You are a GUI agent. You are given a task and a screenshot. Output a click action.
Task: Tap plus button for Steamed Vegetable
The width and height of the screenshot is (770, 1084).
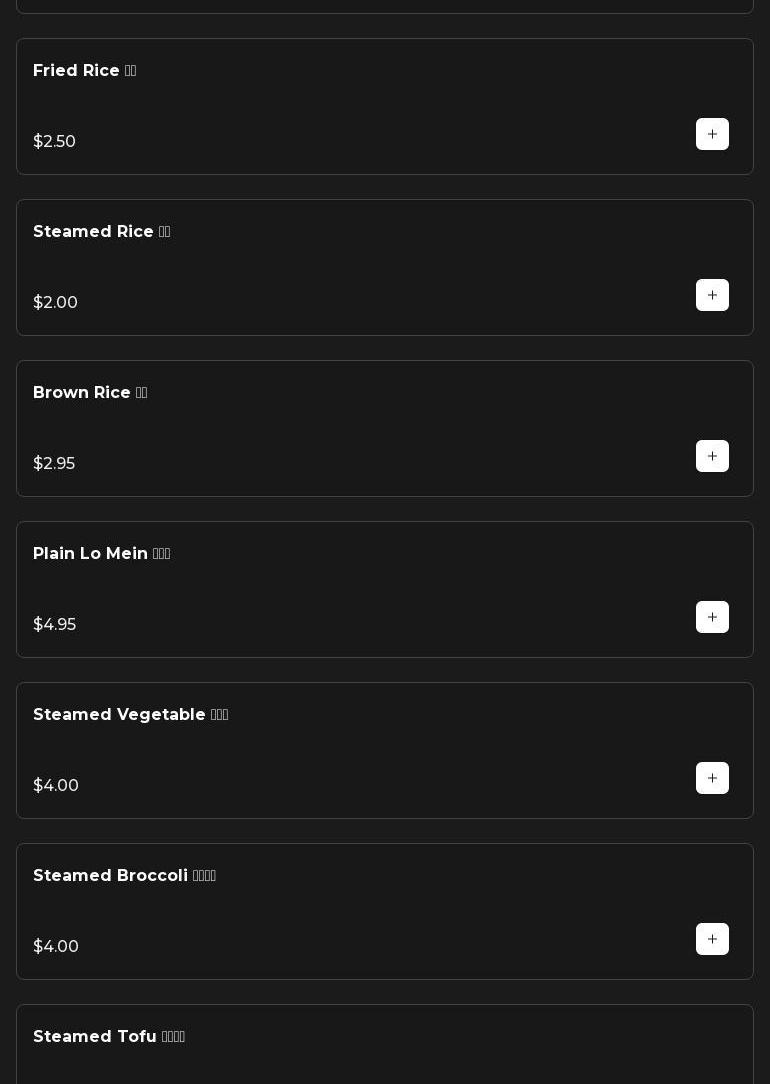[x=712, y=778]
